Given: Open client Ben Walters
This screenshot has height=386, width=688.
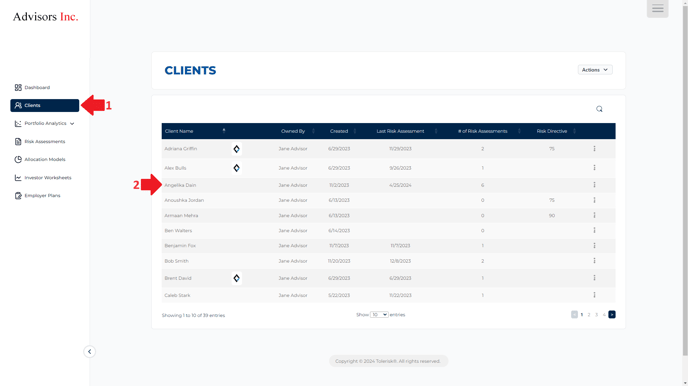Looking at the screenshot, I should click(x=178, y=231).
